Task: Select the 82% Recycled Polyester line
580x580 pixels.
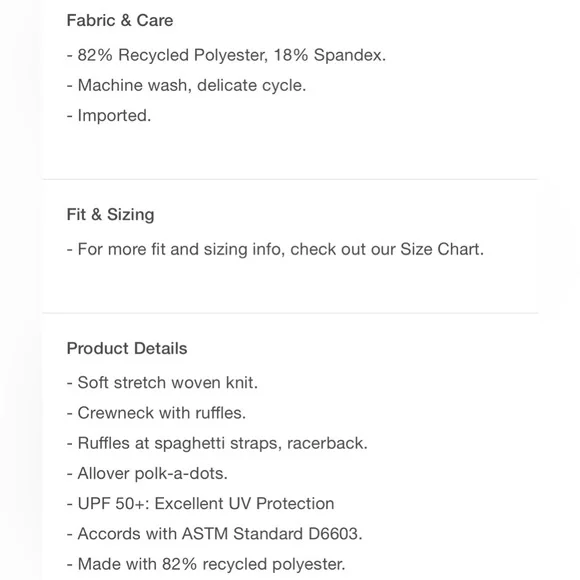Action: [226, 55]
